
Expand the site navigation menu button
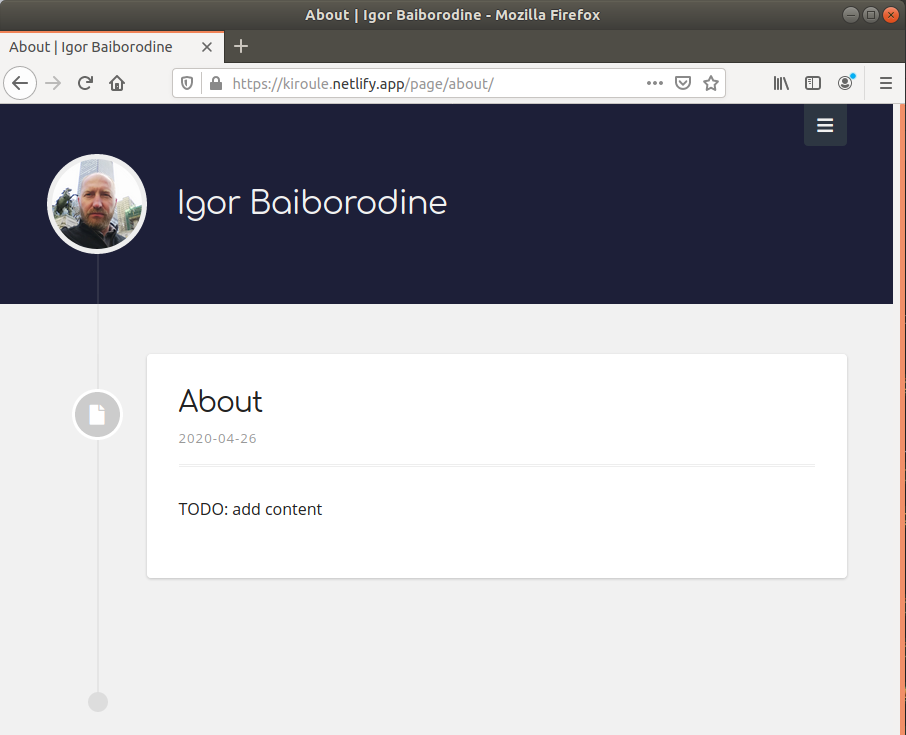click(x=825, y=125)
